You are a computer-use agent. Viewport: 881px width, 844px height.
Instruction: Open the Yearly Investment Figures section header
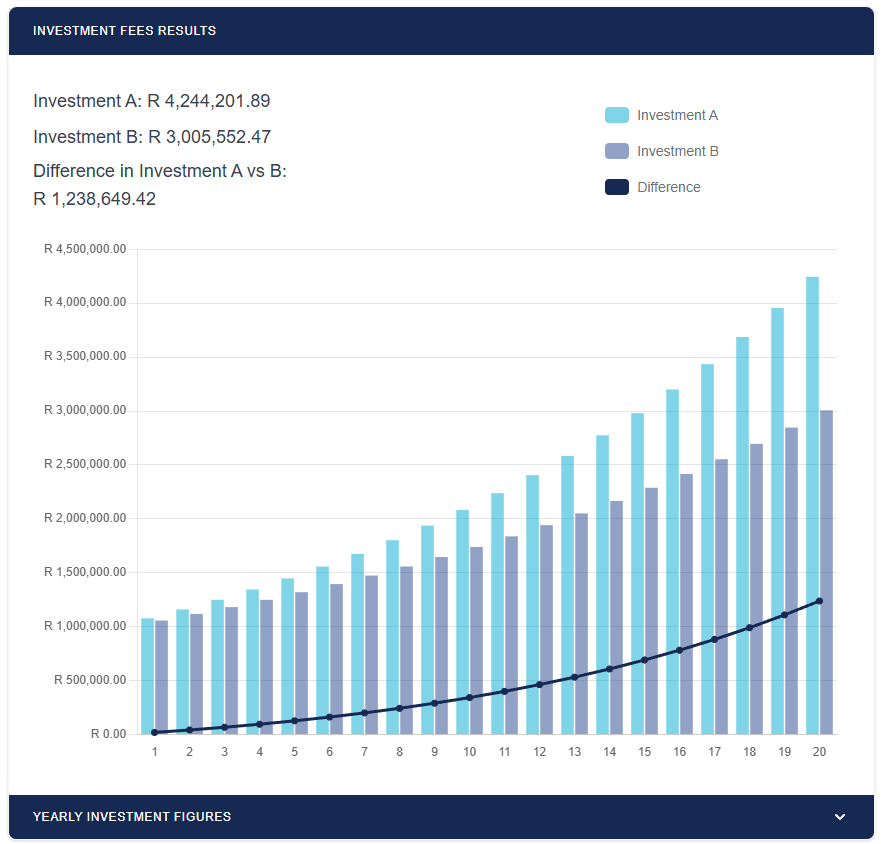coord(441,816)
